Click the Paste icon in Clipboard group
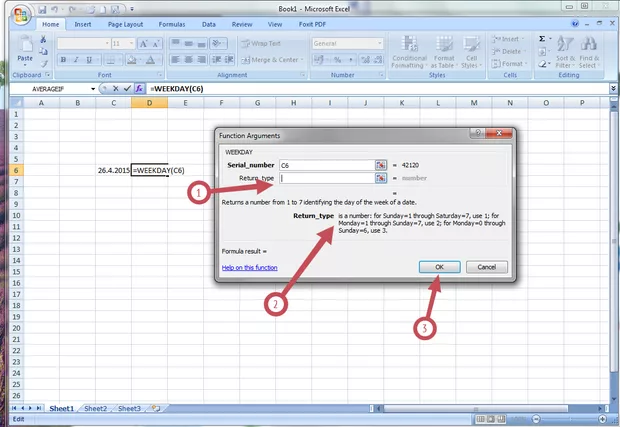620x427 pixels. pos(25,44)
